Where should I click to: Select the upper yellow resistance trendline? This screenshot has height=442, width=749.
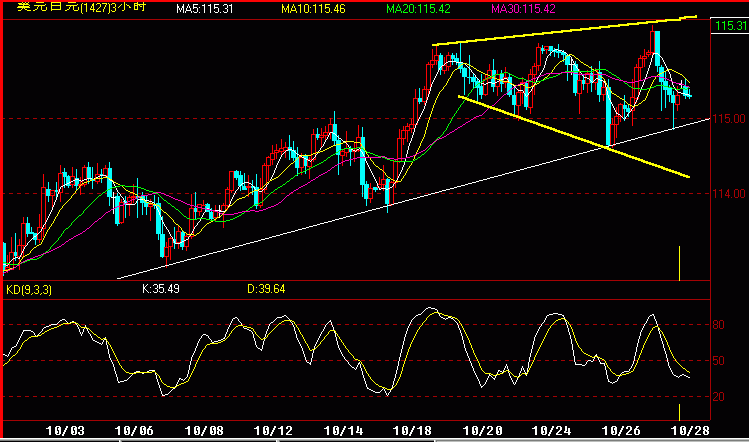564,32
